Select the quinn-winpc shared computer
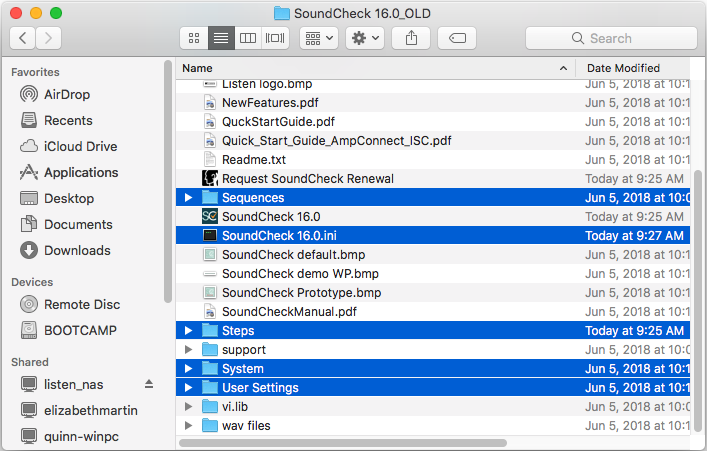The image size is (707, 451). [70, 436]
